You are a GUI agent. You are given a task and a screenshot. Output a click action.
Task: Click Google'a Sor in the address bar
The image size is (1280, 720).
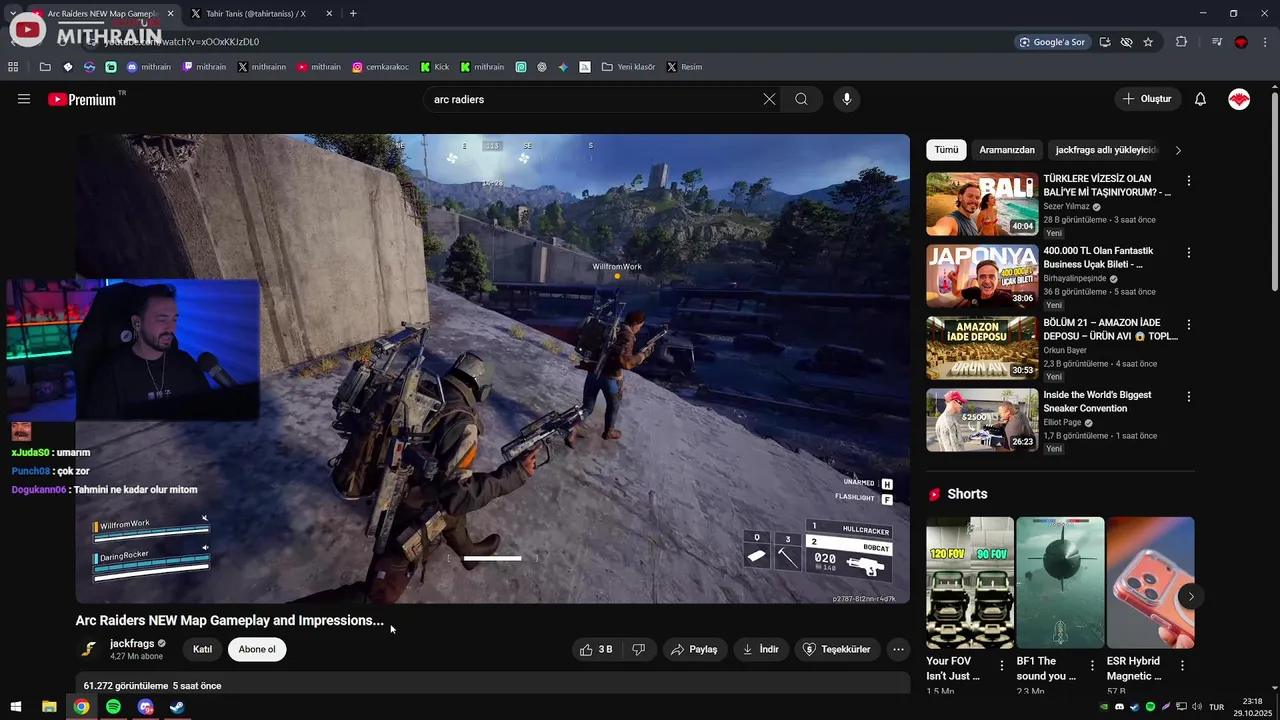pyautogui.click(x=1052, y=42)
